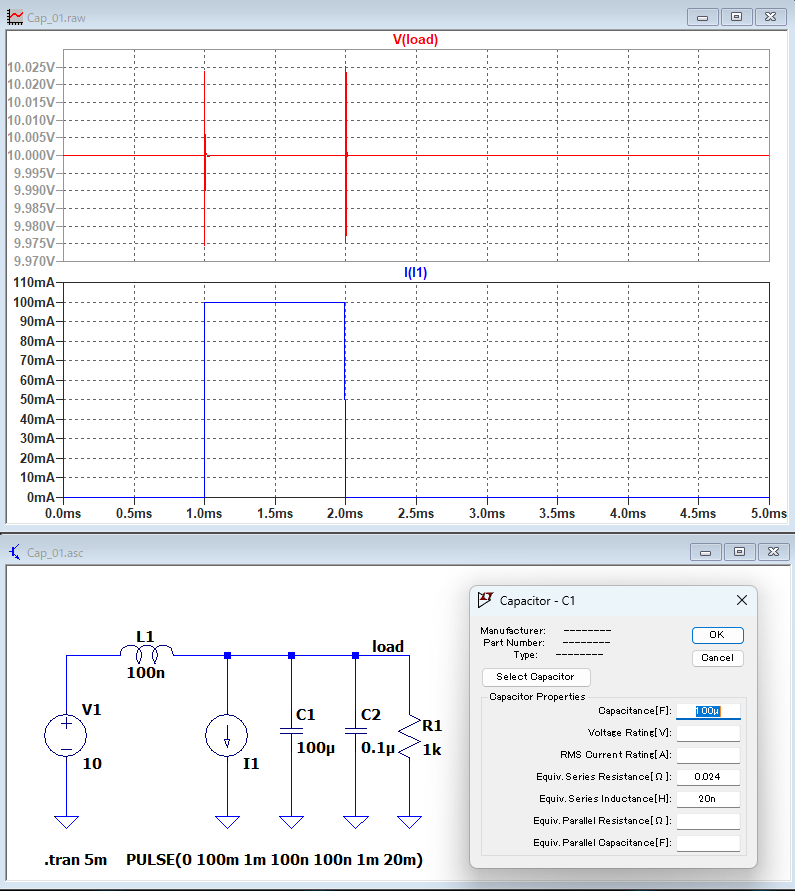Click the Cap_01.asc schematic window icon
This screenshot has height=891, width=795.
(15, 552)
